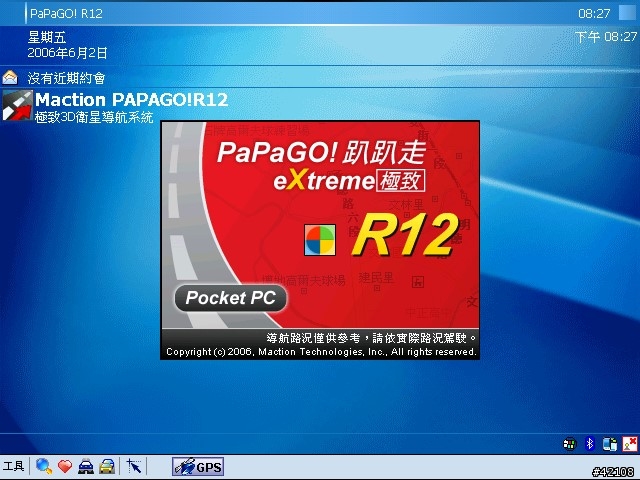Screen dimensions: 640x480
Task: Click the yellow car icon in toolbar
Action: coord(107,466)
